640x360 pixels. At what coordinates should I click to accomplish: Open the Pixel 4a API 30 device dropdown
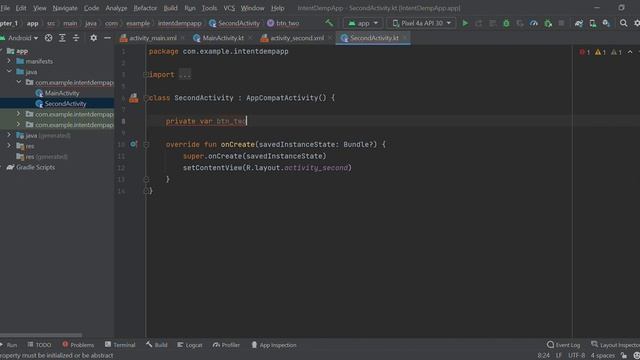pos(422,23)
